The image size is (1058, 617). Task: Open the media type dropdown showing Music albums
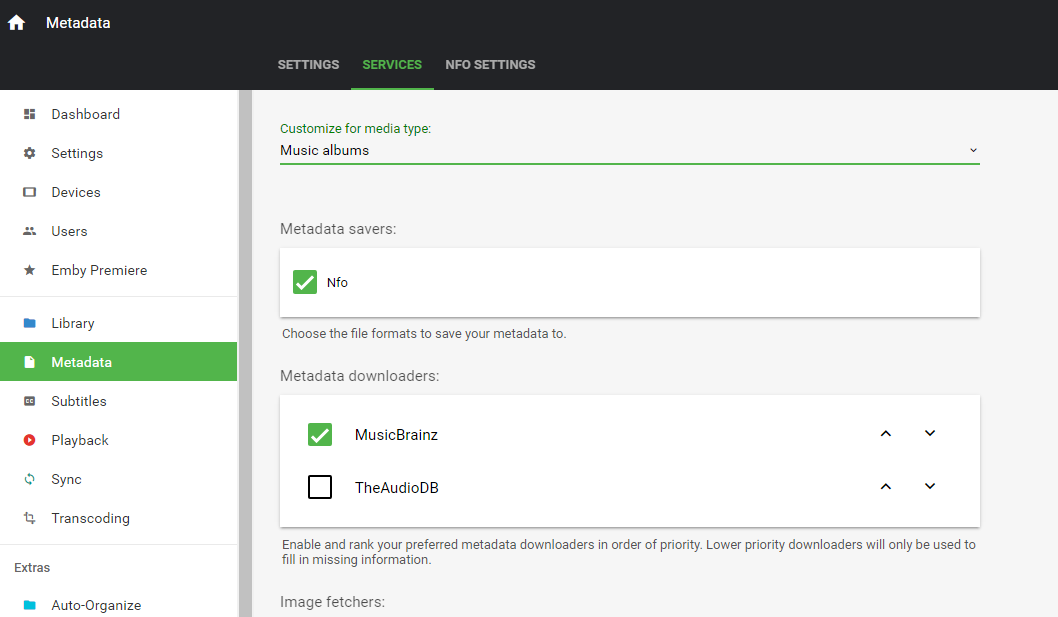click(x=629, y=150)
